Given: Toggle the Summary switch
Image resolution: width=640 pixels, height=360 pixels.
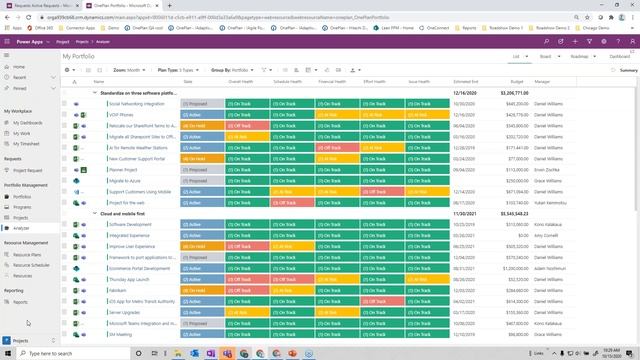Looking at the screenshot, I should pyautogui.click(x=613, y=70).
